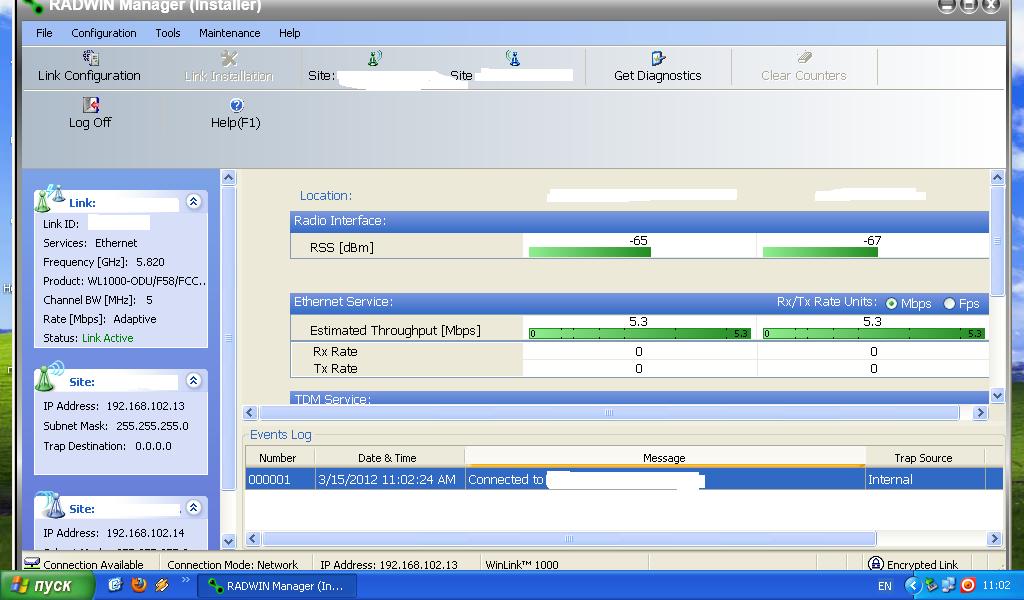The height and width of the screenshot is (600, 1024).
Task: Select Mbps rate units radio button
Action: pos(891,303)
